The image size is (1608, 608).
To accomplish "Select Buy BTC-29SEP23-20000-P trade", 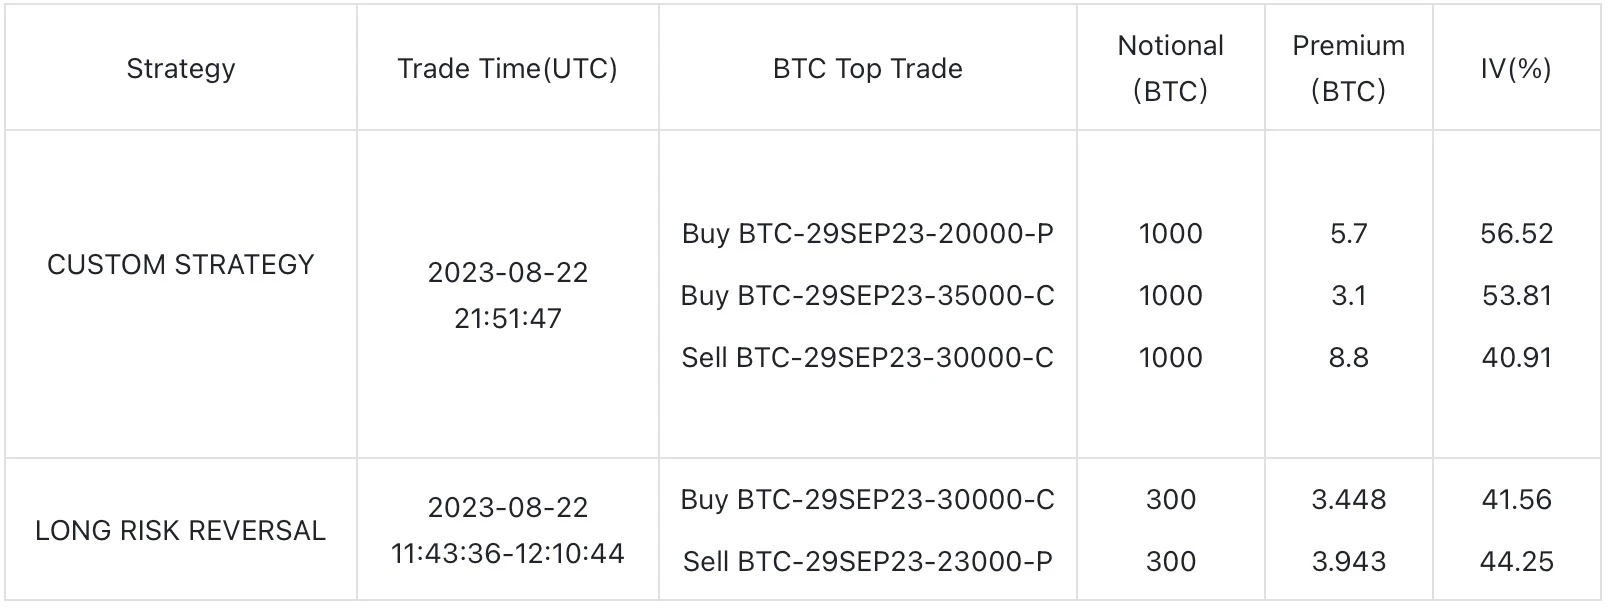I will [868, 233].
